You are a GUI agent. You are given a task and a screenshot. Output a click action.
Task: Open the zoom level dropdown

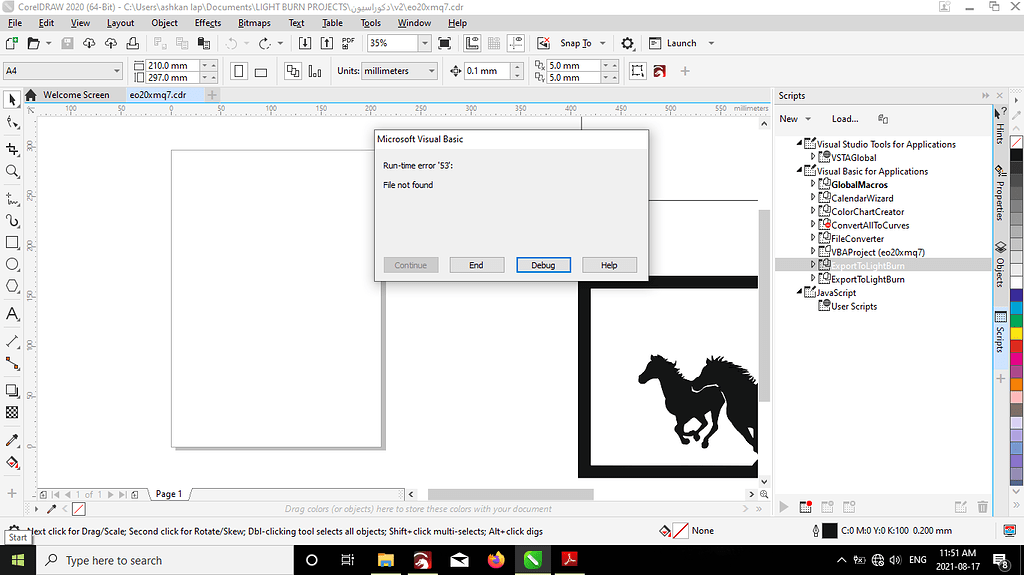(424, 43)
